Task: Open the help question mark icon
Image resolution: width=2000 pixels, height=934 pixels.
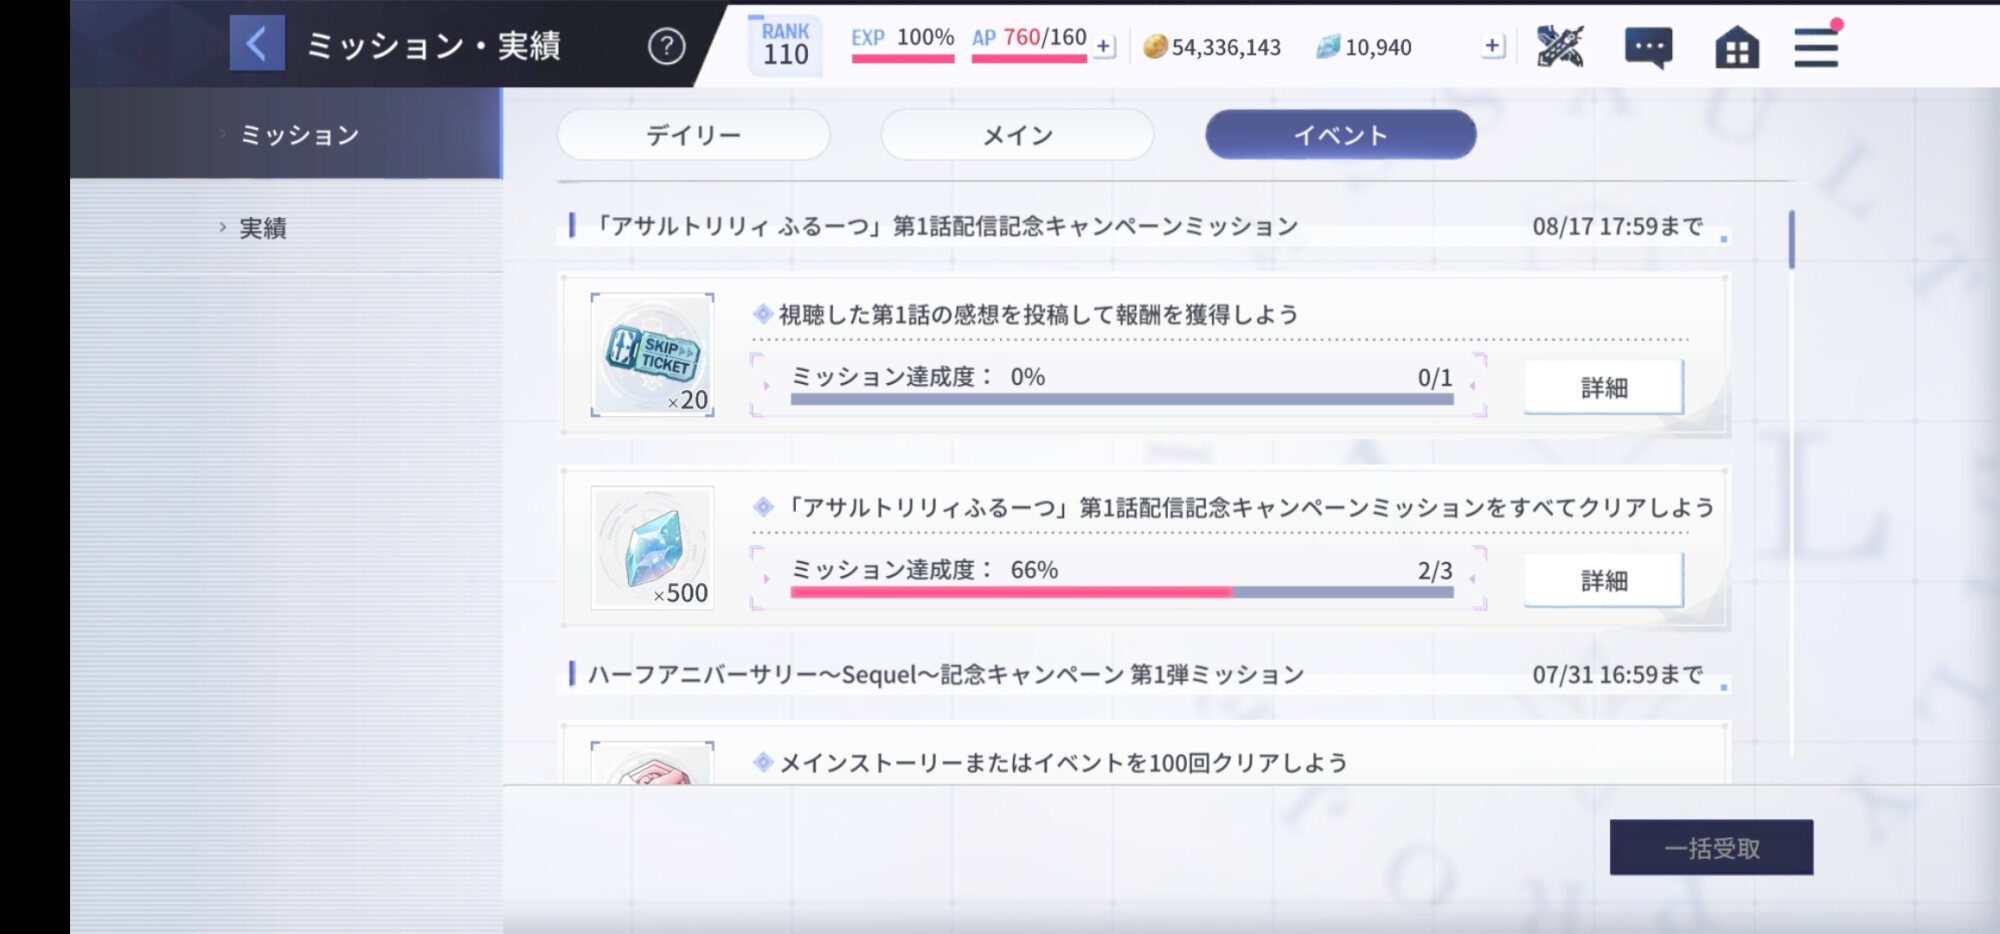Action: point(666,46)
